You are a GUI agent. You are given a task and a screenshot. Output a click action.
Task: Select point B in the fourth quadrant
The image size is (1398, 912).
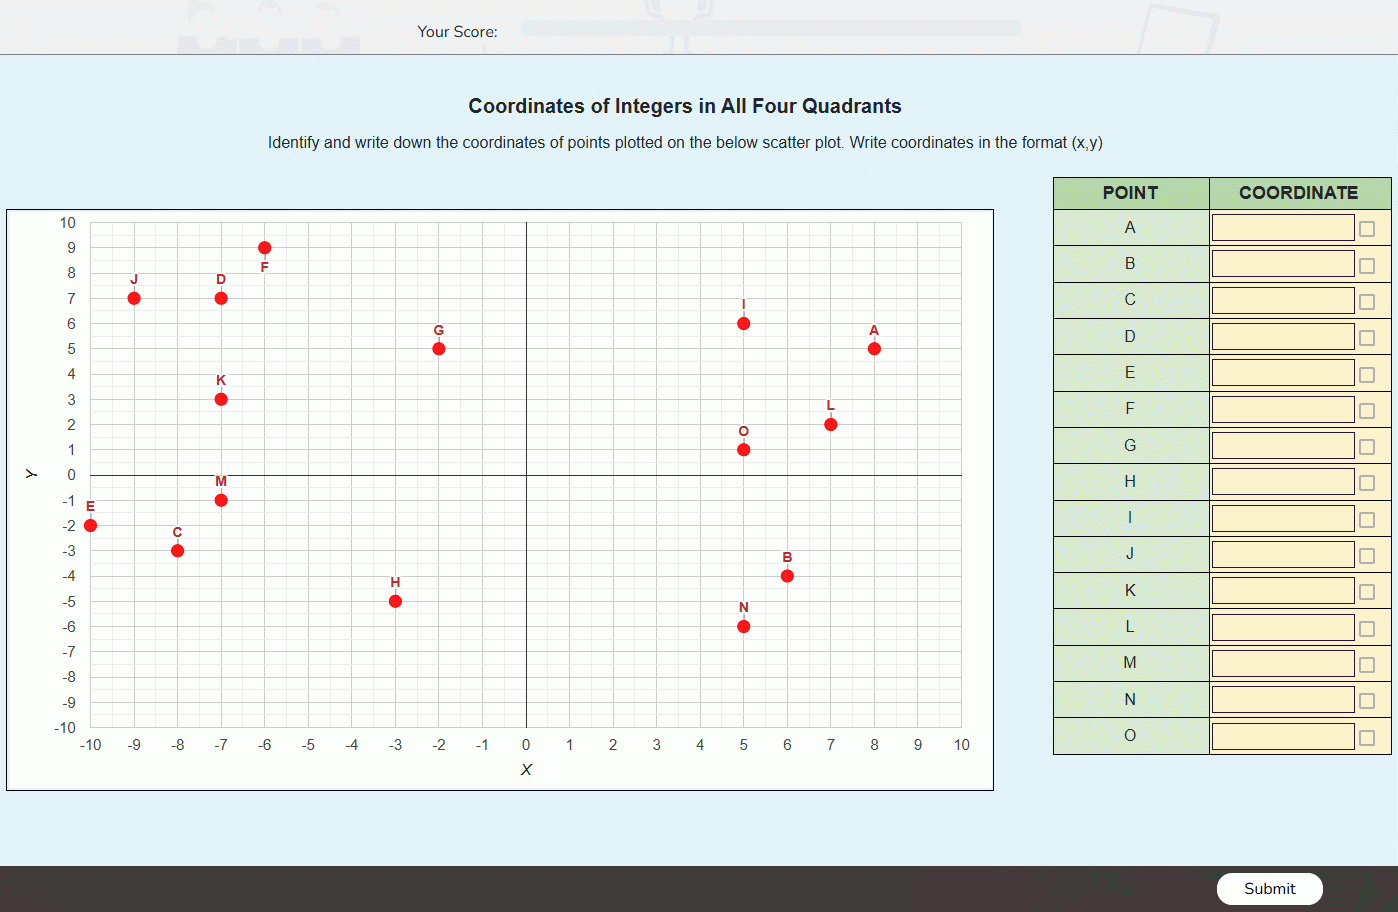(x=787, y=576)
